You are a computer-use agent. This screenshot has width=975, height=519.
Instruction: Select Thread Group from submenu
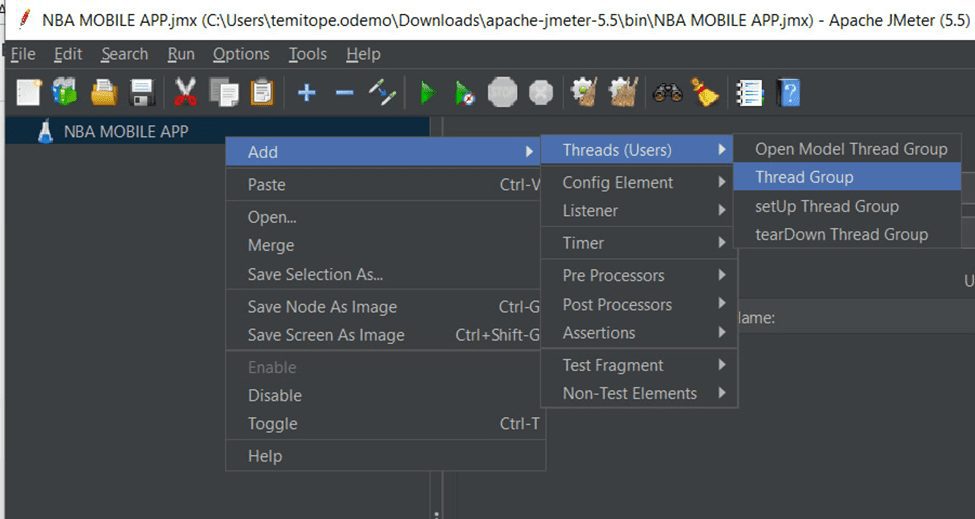848,177
